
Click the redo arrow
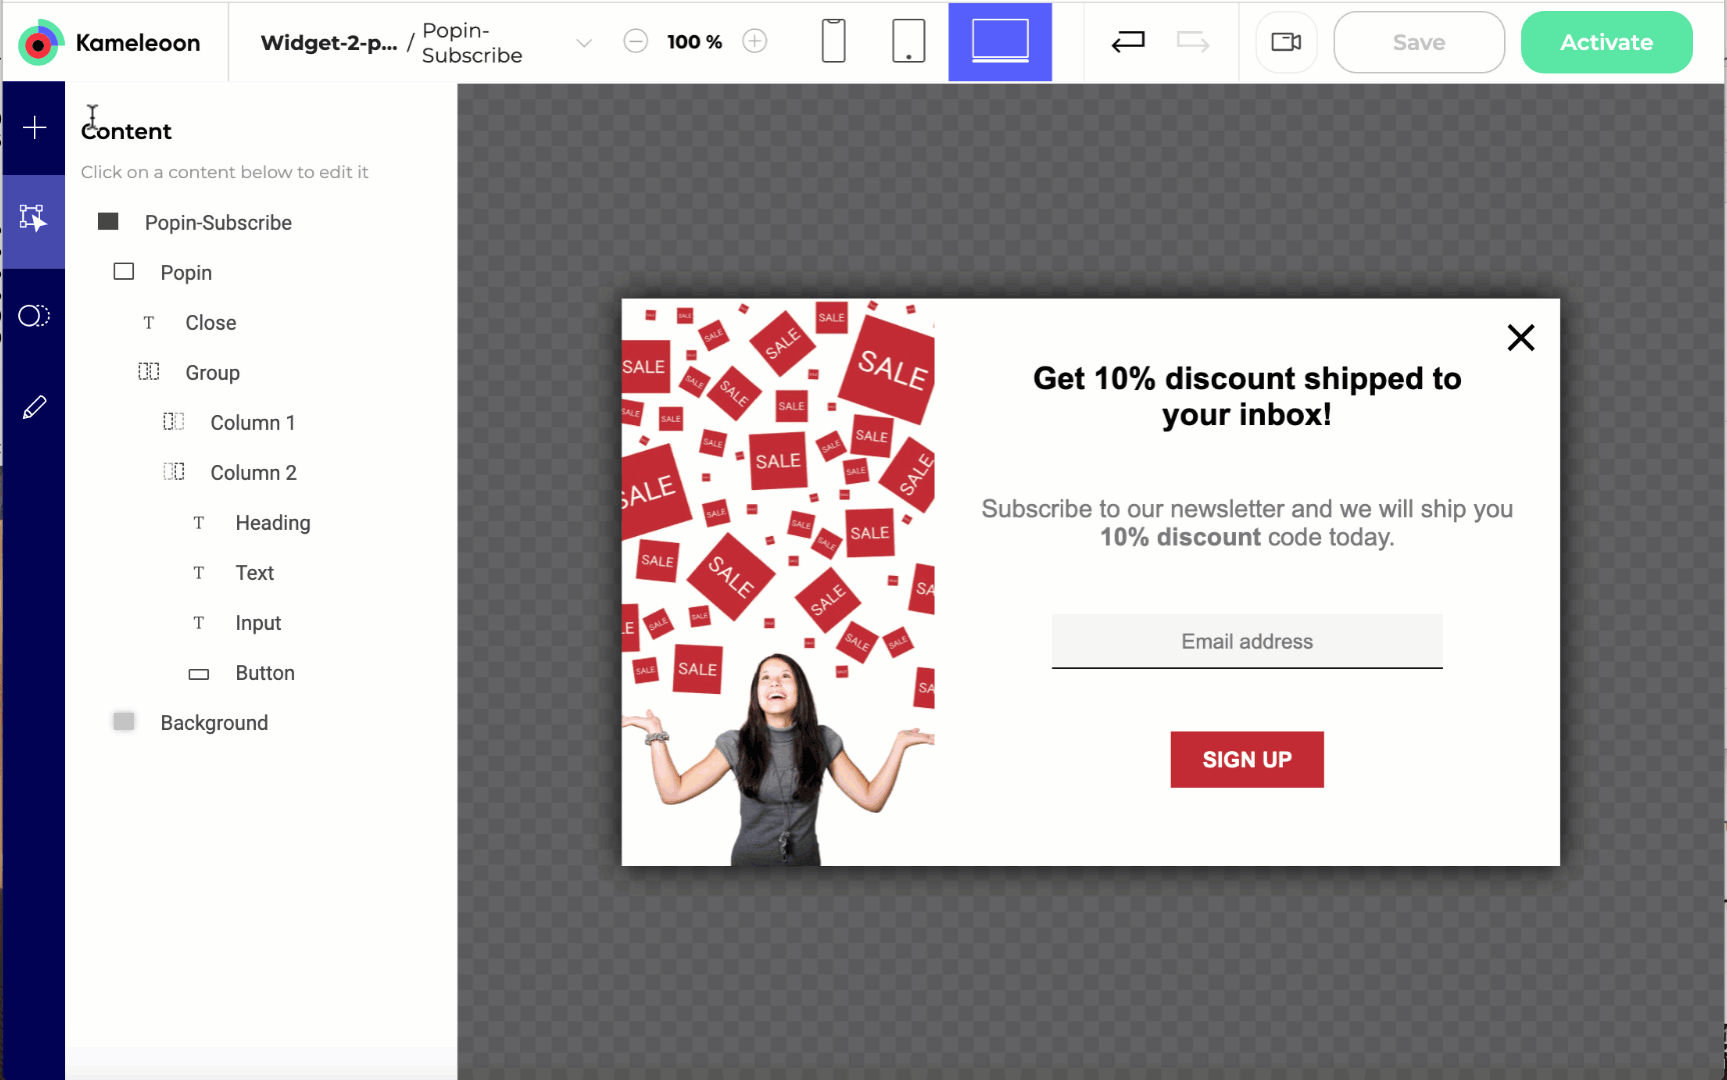[1193, 42]
